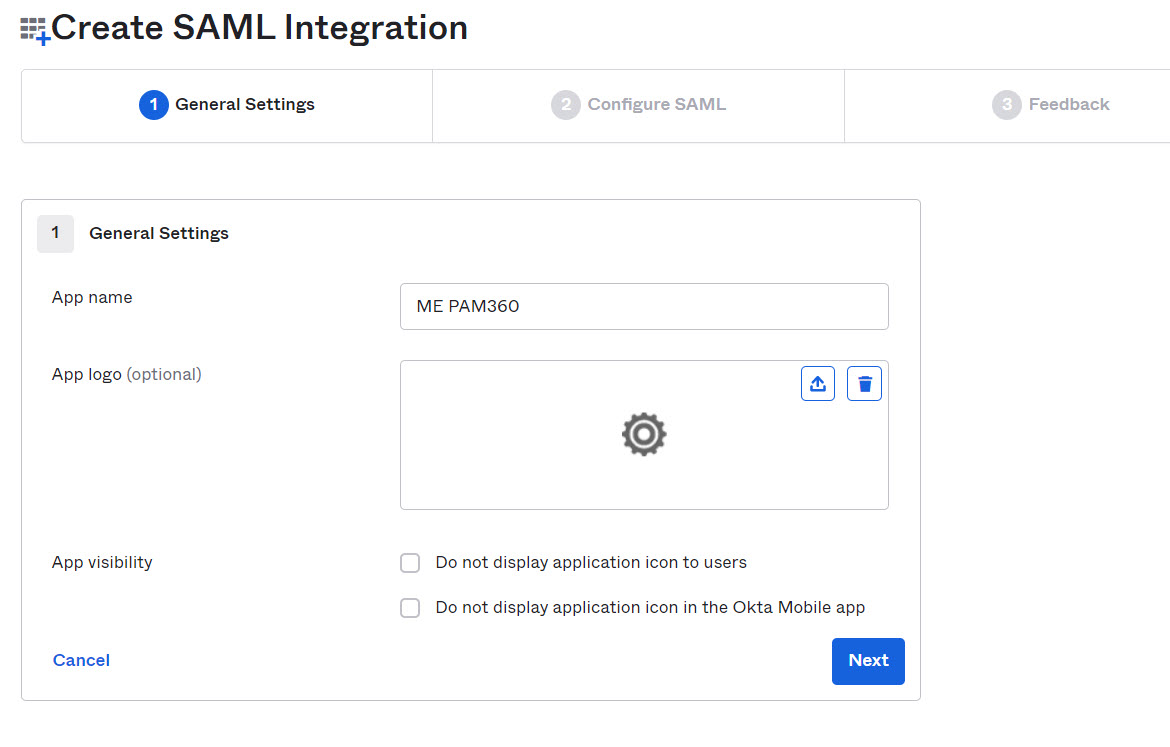
Task: Click the gear placeholder logo image
Action: pyautogui.click(x=643, y=435)
